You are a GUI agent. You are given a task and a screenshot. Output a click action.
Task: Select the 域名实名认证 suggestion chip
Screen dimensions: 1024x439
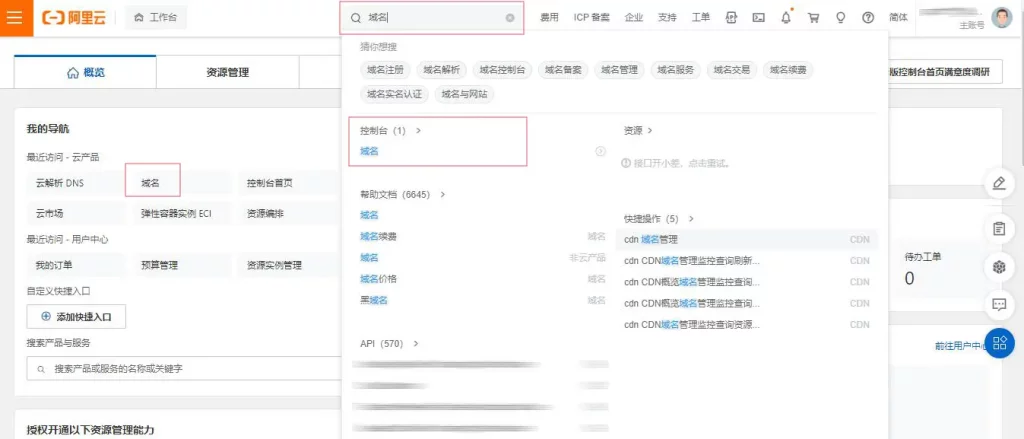pos(394,94)
